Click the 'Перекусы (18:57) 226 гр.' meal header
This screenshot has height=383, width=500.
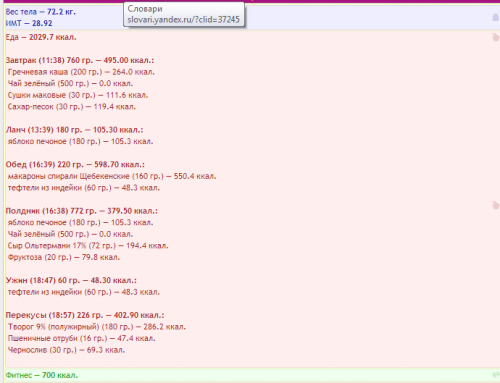click(x=85, y=315)
